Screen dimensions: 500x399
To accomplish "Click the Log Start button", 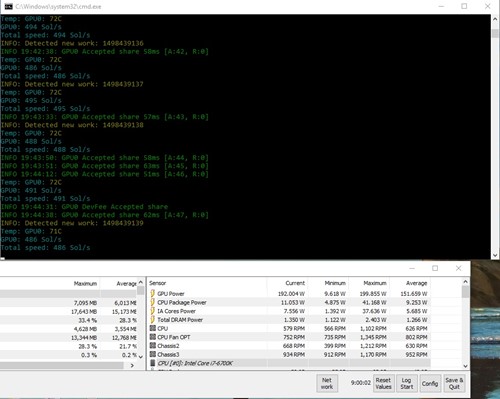I will (407, 383).
